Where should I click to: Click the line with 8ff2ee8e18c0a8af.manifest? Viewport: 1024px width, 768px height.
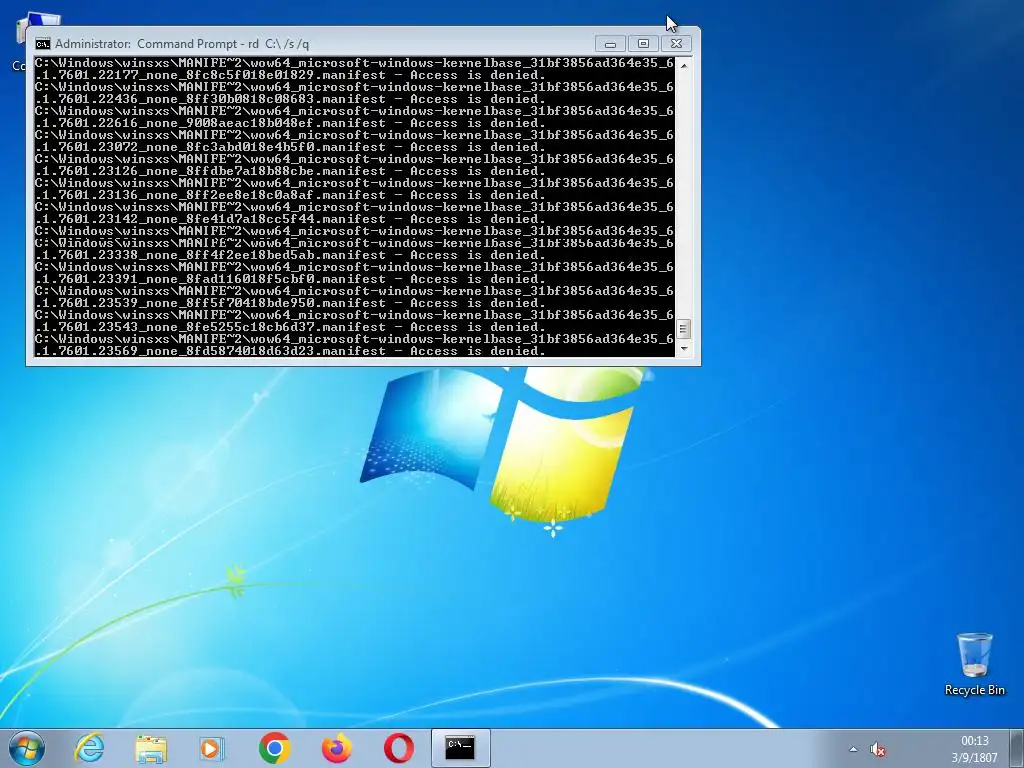[291, 195]
